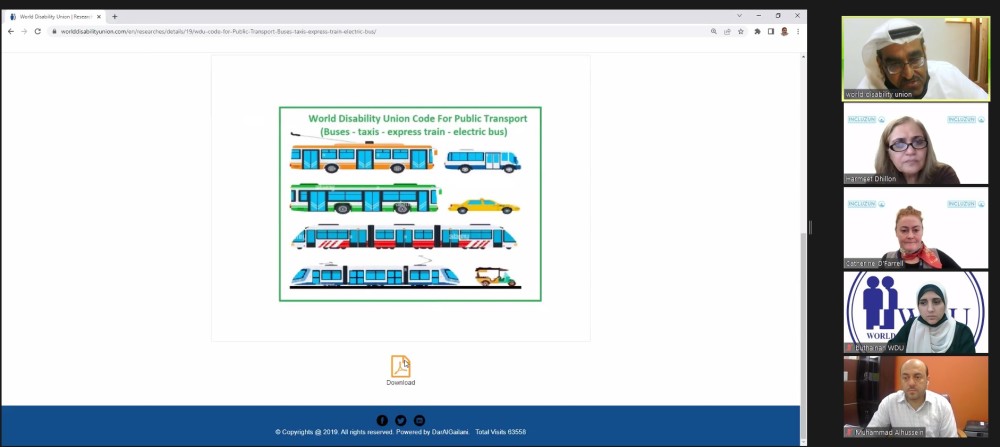The width and height of the screenshot is (1000, 447).
Task: Select Harmeet Dhillon's video tile
Action: [916, 144]
